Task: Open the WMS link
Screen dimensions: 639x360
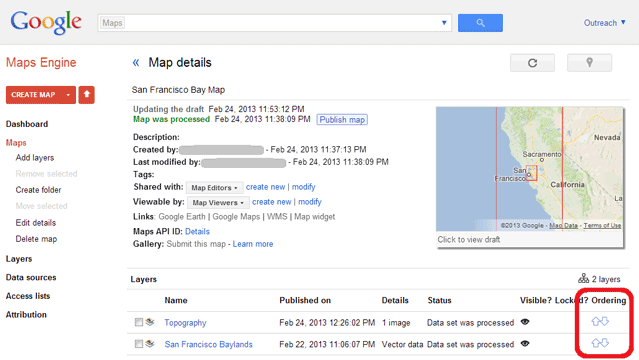Action: (277, 216)
